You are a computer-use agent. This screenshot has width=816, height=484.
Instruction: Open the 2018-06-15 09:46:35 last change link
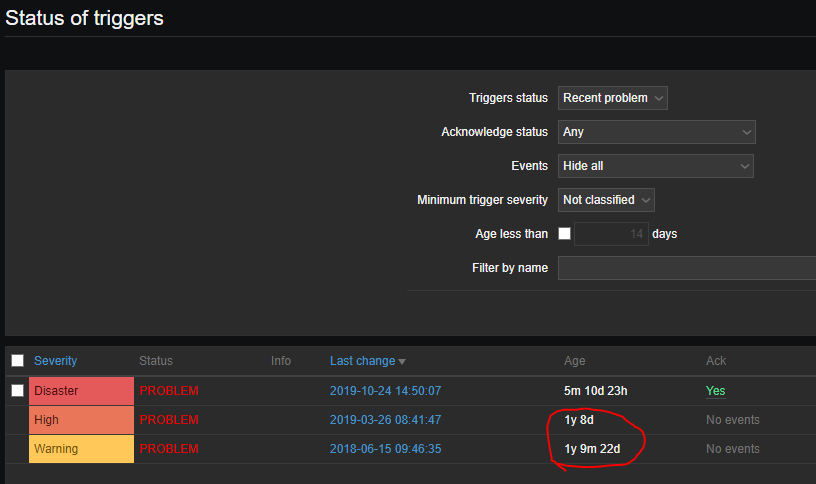pos(386,449)
